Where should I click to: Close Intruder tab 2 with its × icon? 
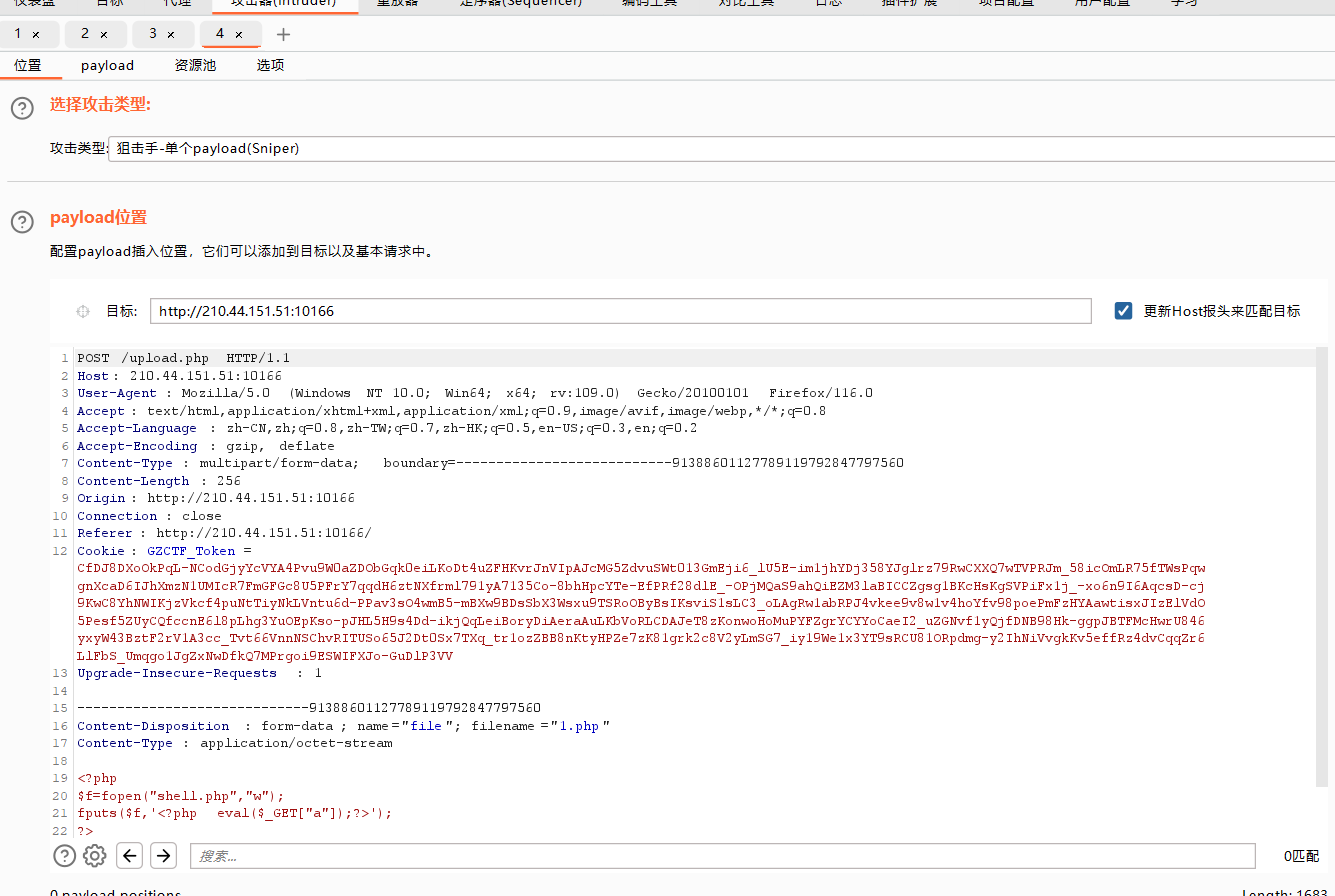click(104, 34)
